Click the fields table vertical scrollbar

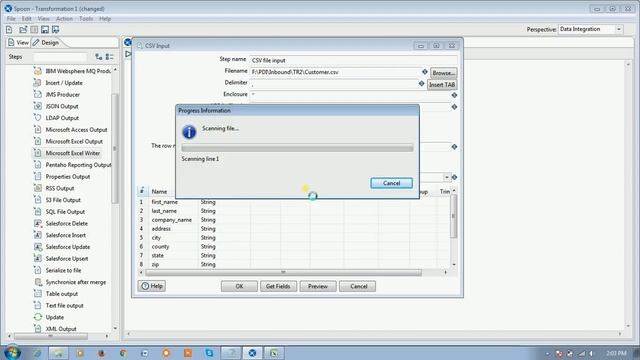453,216
